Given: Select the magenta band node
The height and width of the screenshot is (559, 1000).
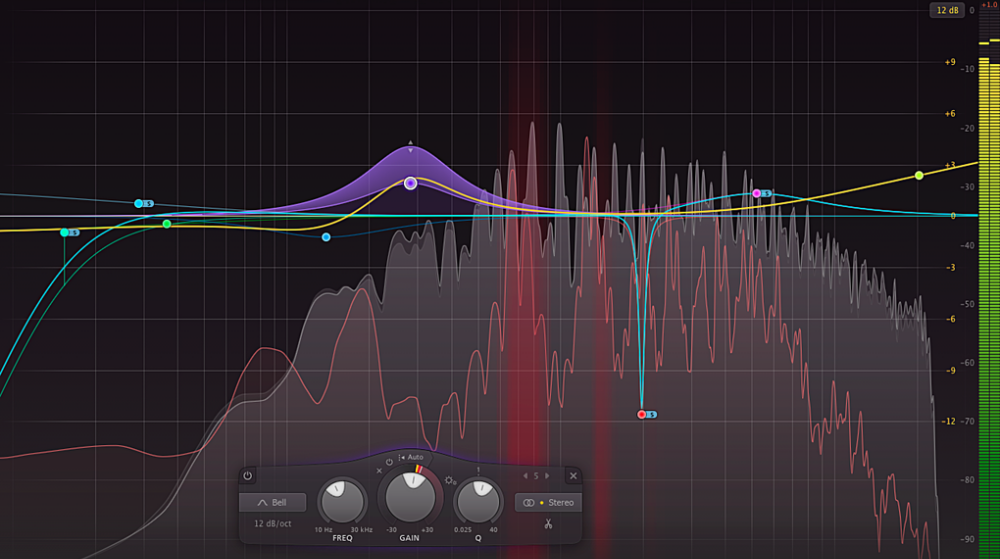Looking at the screenshot, I should point(756,193).
